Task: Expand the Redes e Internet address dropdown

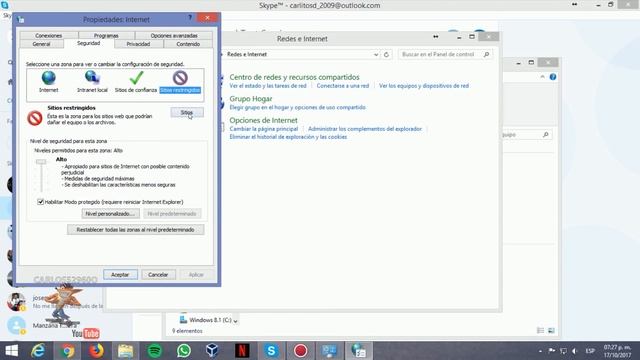Action: coord(376,54)
